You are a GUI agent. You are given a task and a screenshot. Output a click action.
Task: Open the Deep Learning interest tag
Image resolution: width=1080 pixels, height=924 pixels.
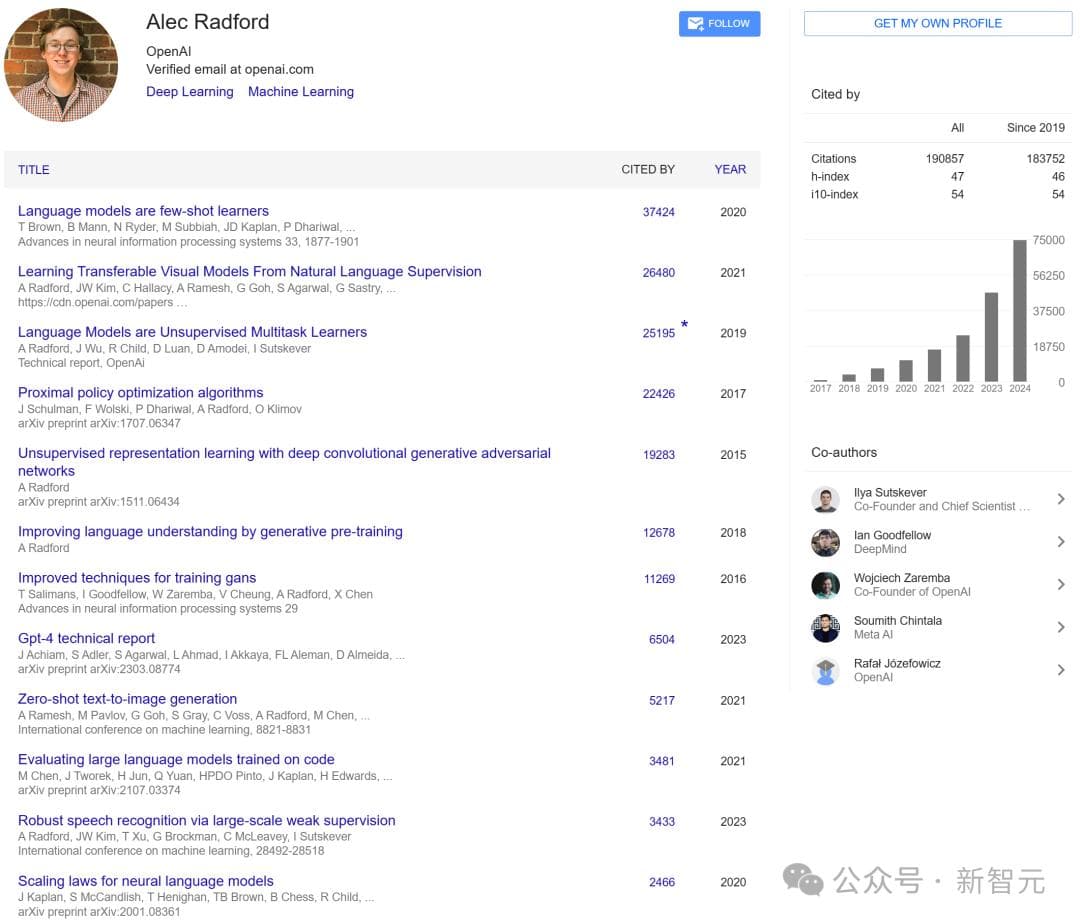pos(190,92)
